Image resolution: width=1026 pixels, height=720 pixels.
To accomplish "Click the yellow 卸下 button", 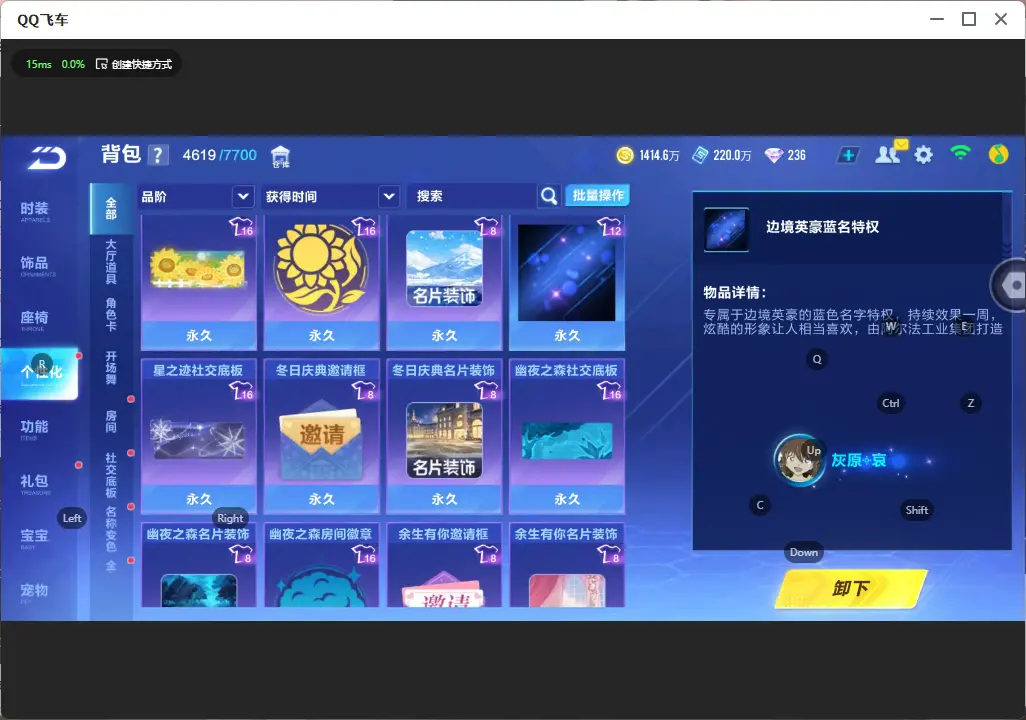I will click(x=850, y=588).
